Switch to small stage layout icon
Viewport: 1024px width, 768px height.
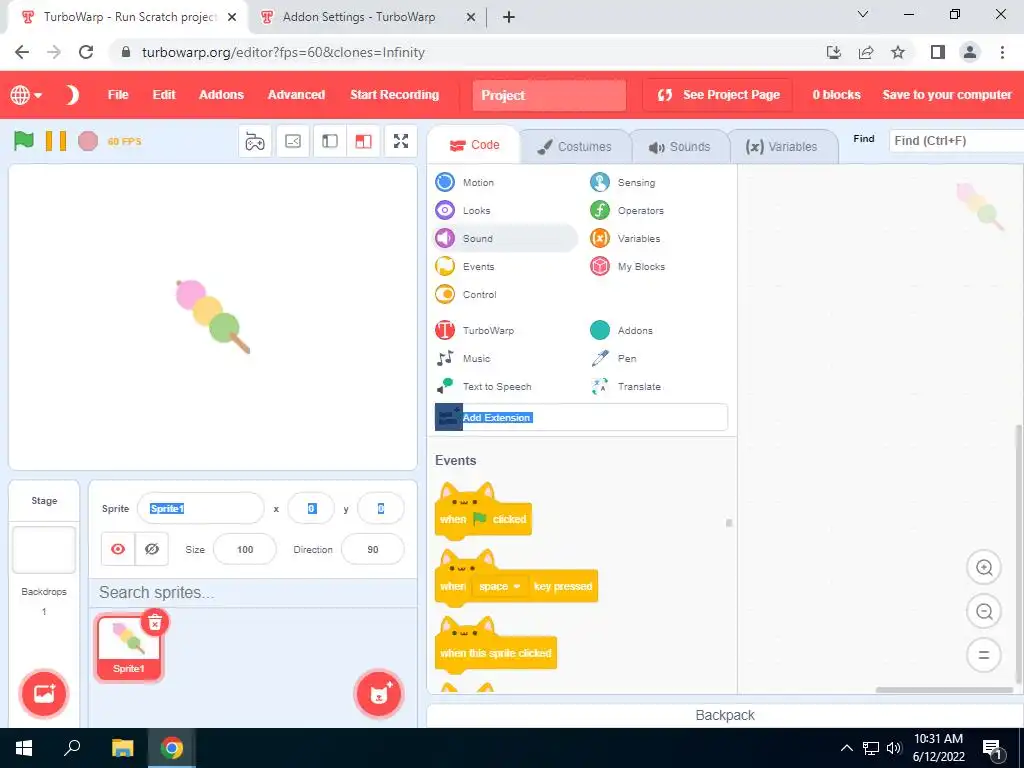(330, 141)
